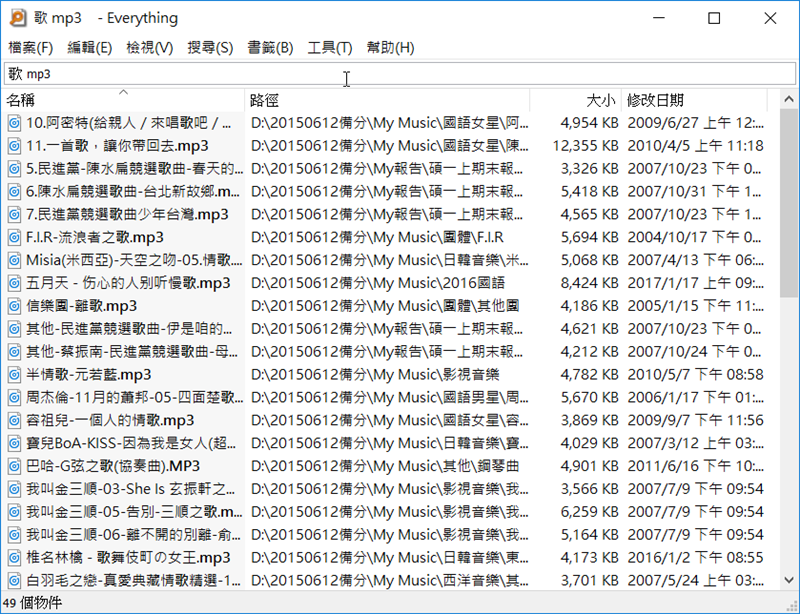Click file icon of 容祖兒-一個人的情歌.mp3
Image resolution: width=800 pixels, height=614 pixels.
point(15,420)
